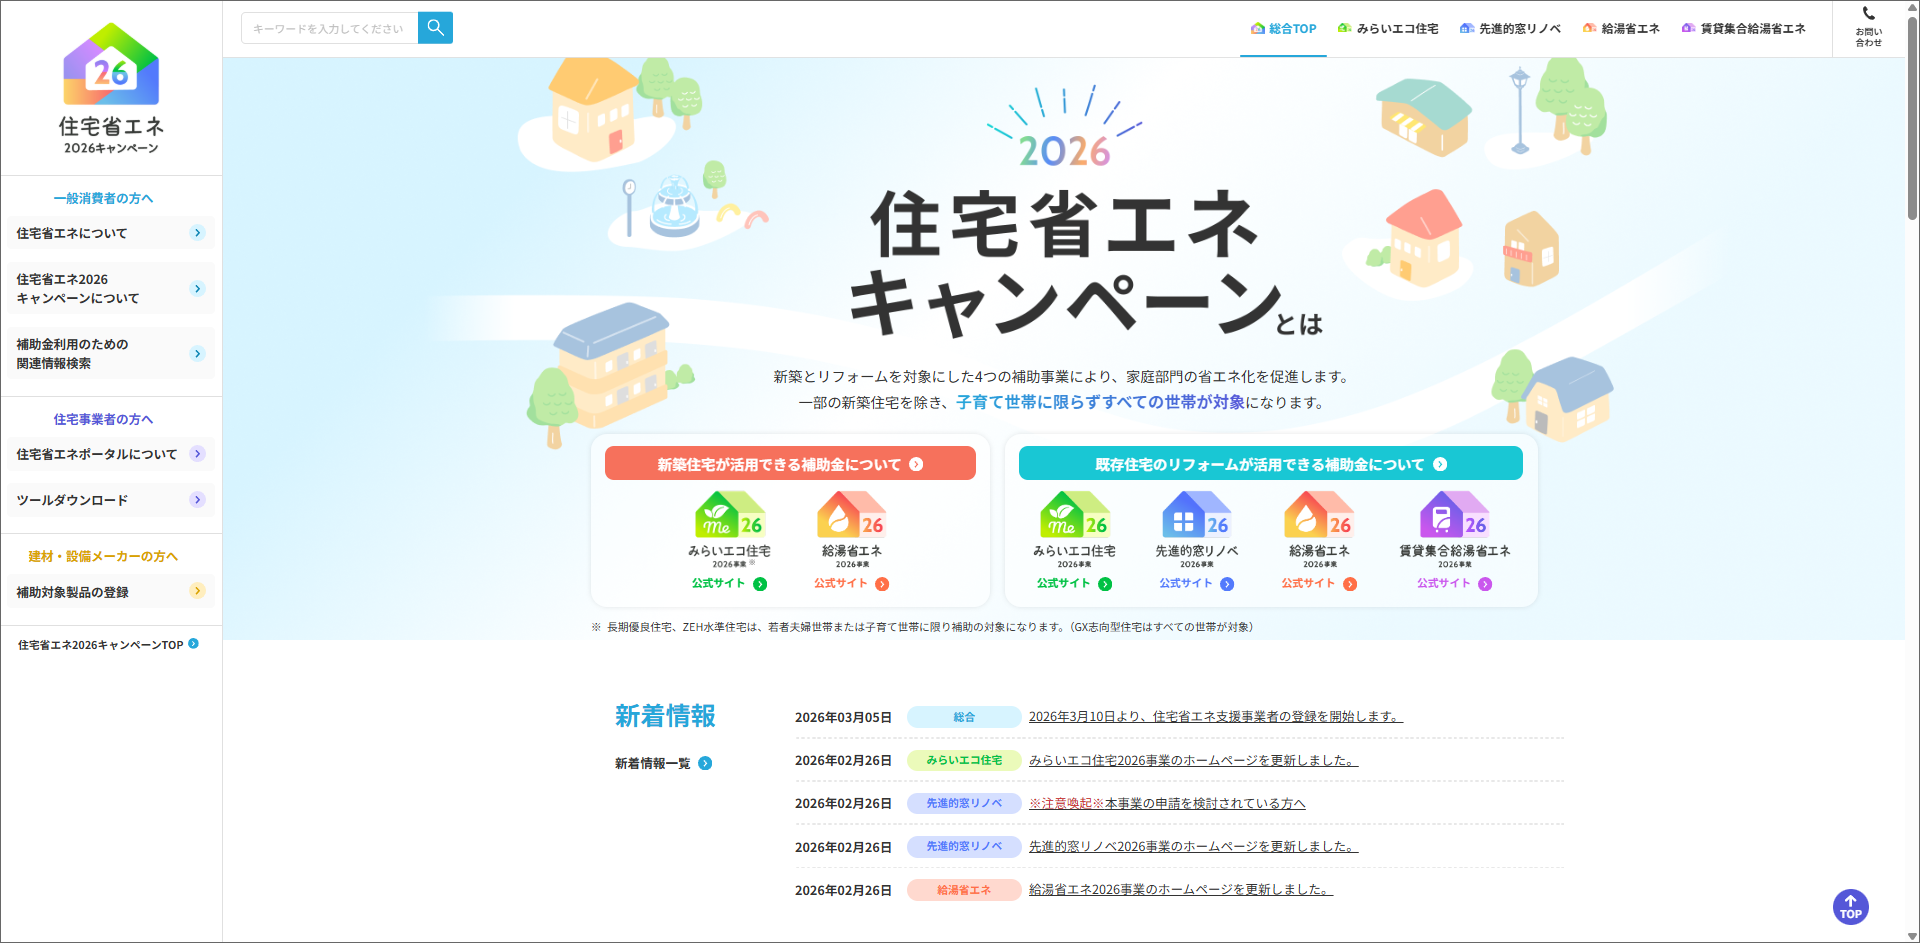
Task: Open the 2026年03月05日 news article link
Action: 1215,717
